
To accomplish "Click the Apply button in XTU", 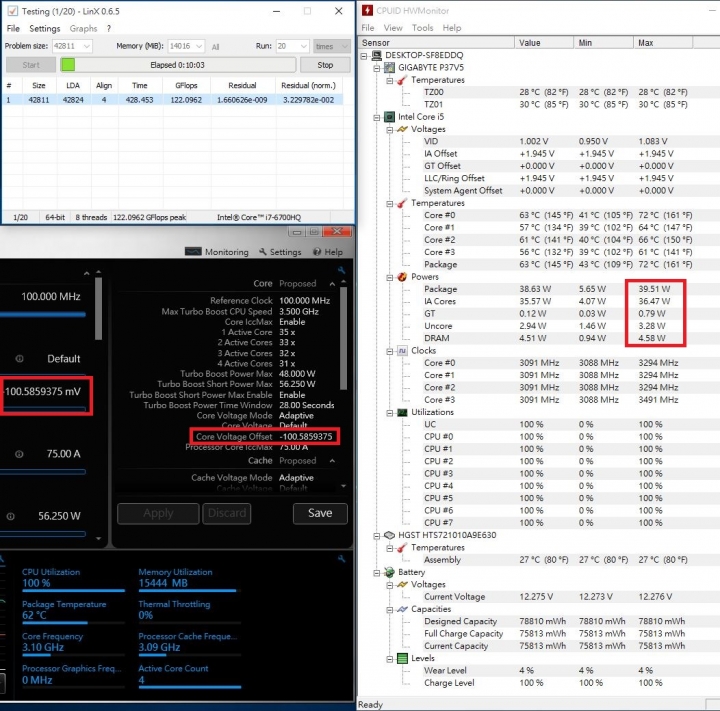I will coord(158,513).
